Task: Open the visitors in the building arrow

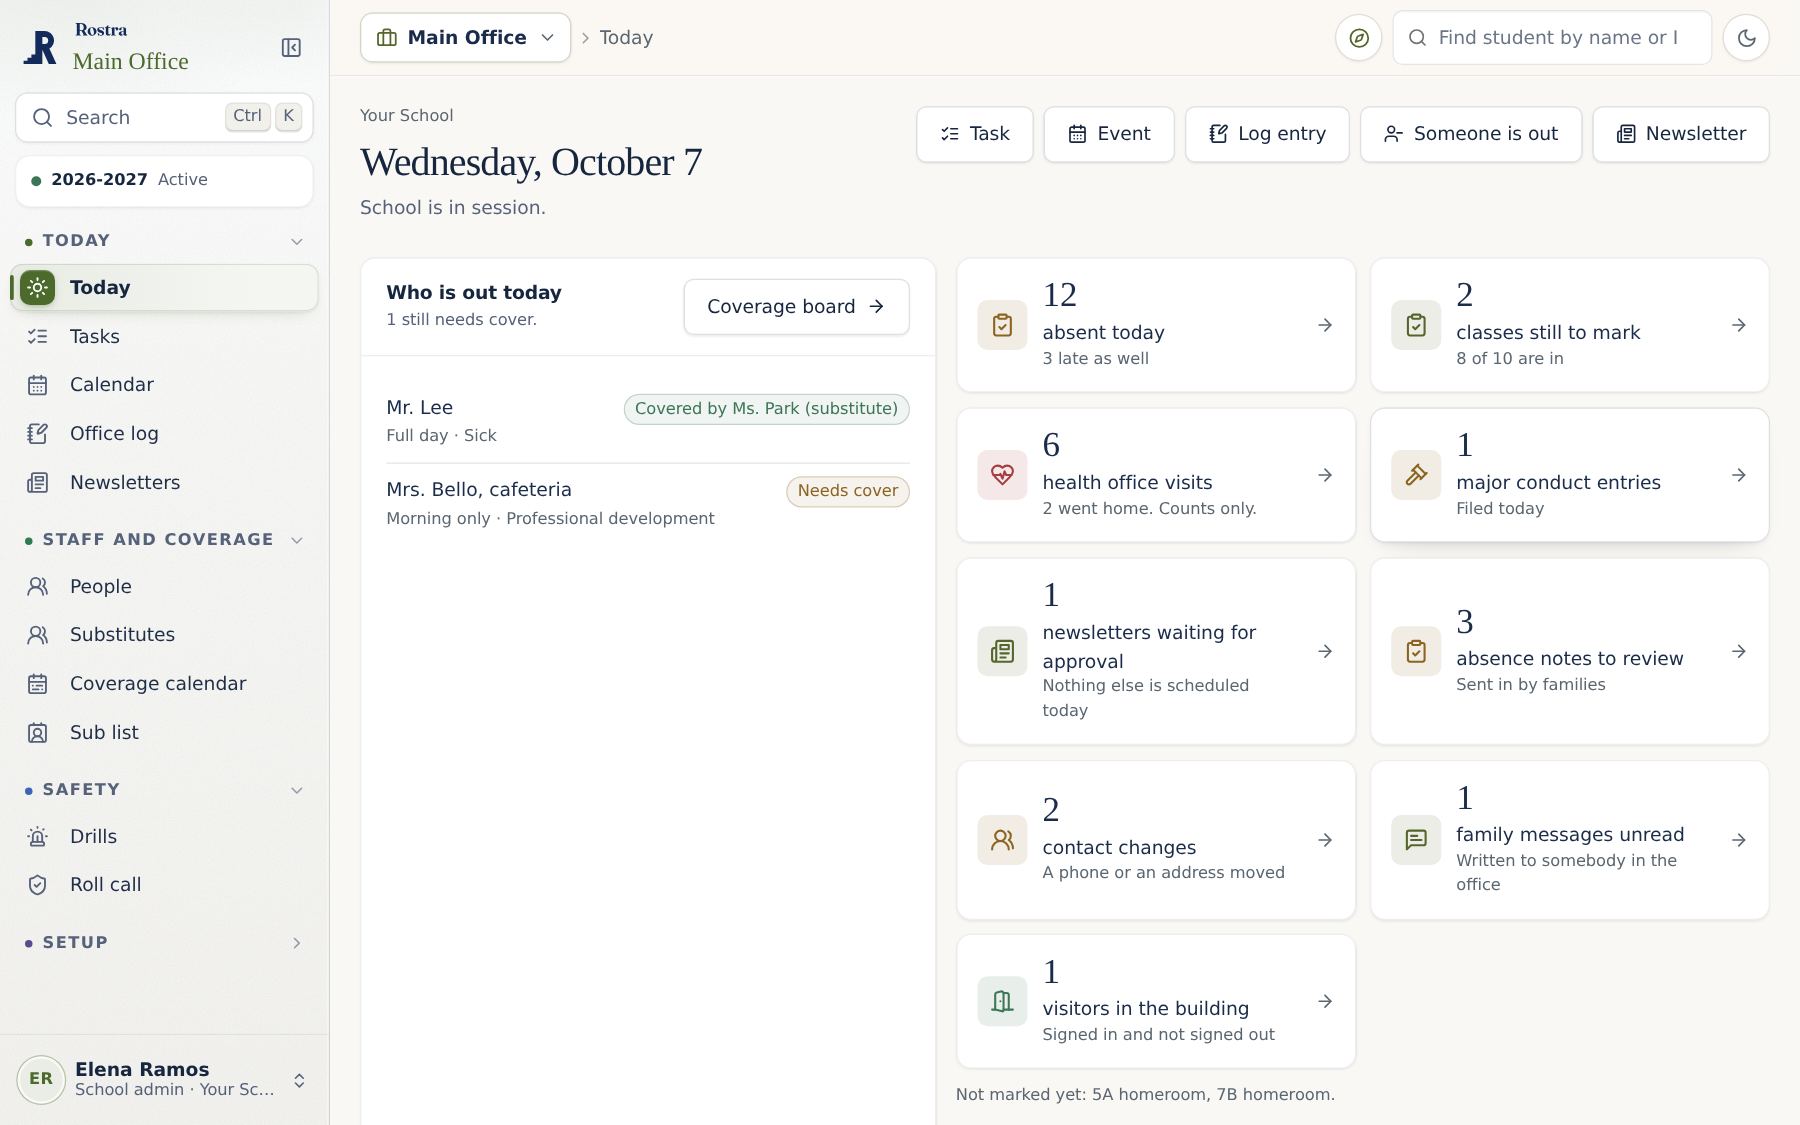Action: coord(1325,1001)
